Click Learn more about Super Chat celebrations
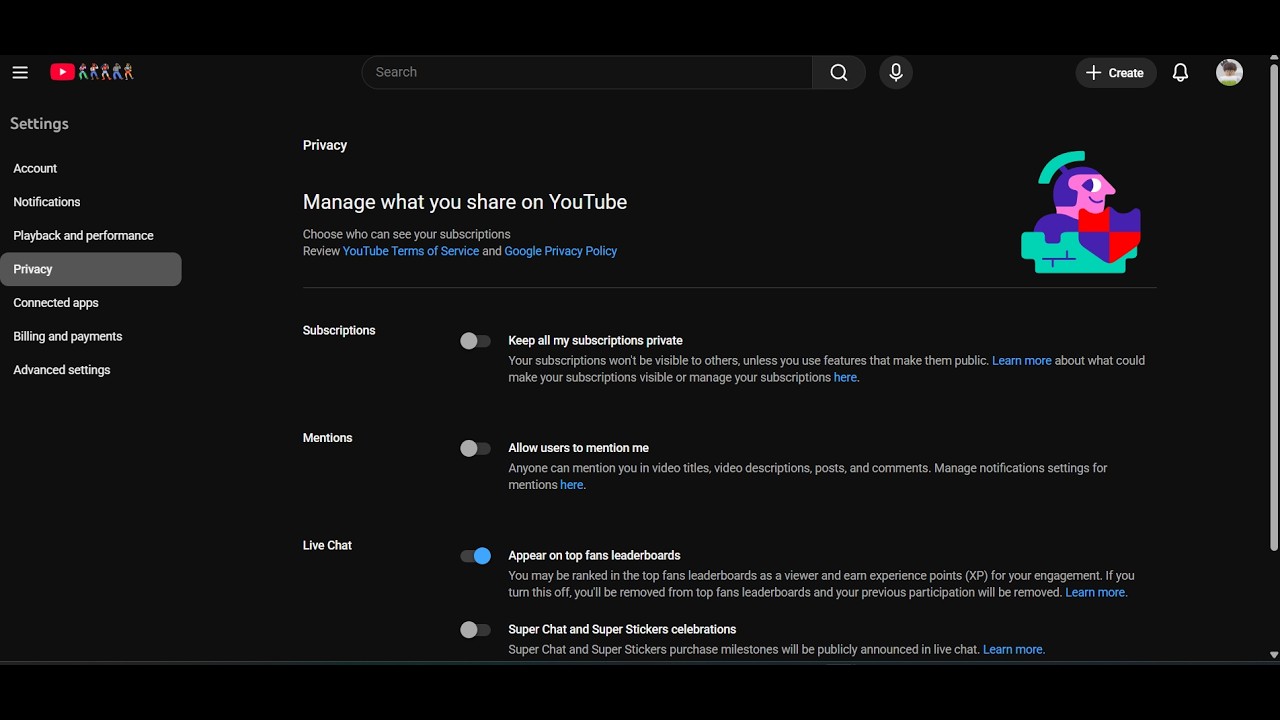This screenshot has height=720, width=1280. tap(1013, 649)
